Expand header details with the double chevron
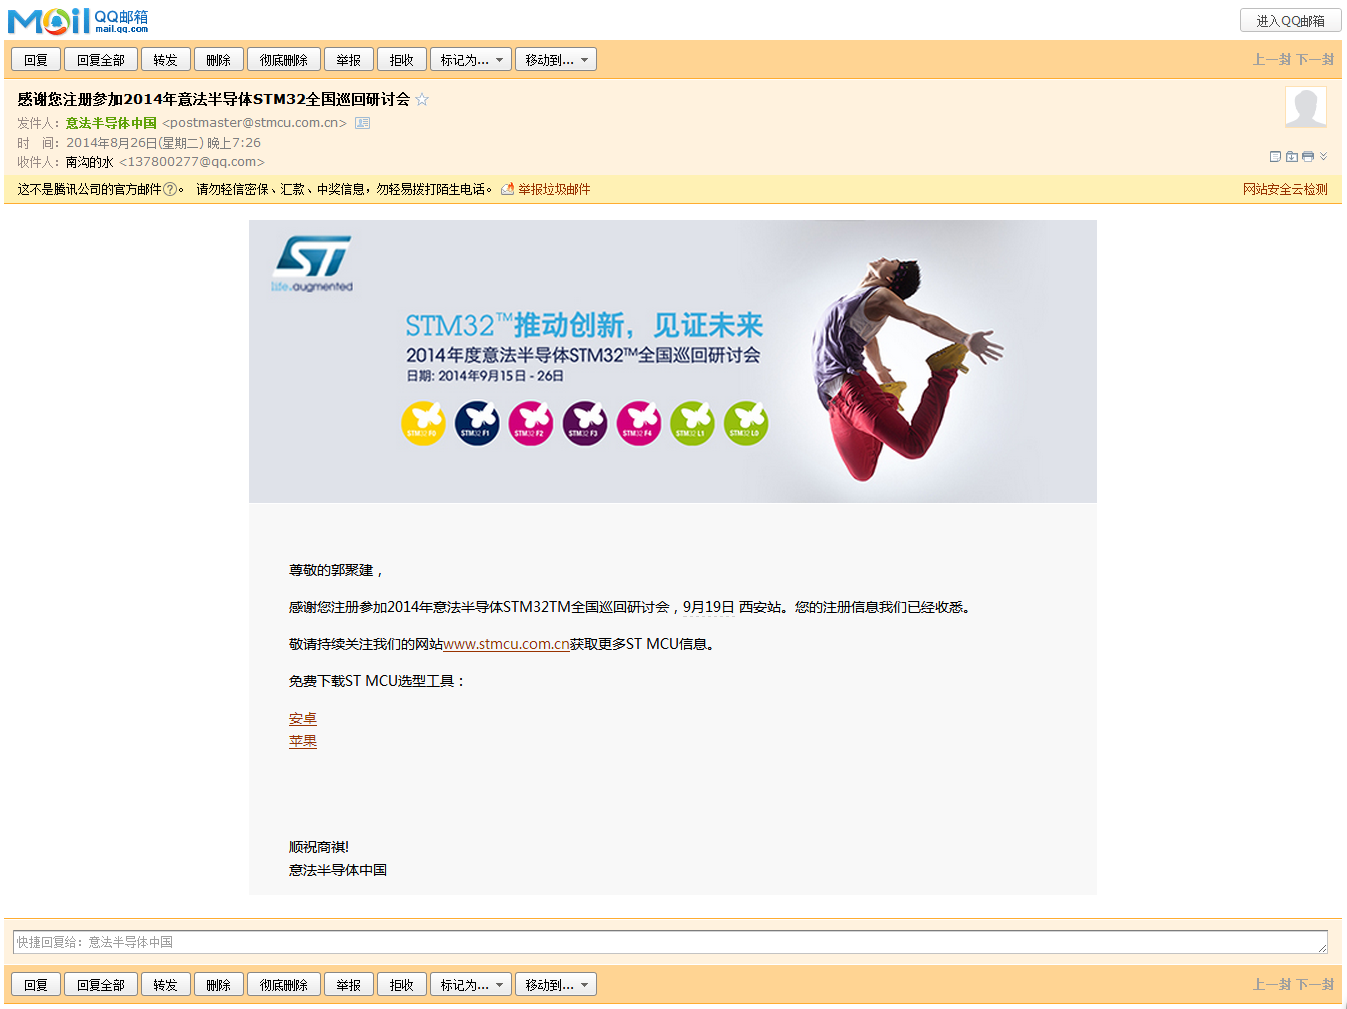This screenshot has height=1009, width=1347. pyautogui.click(x=1323, y=156)
